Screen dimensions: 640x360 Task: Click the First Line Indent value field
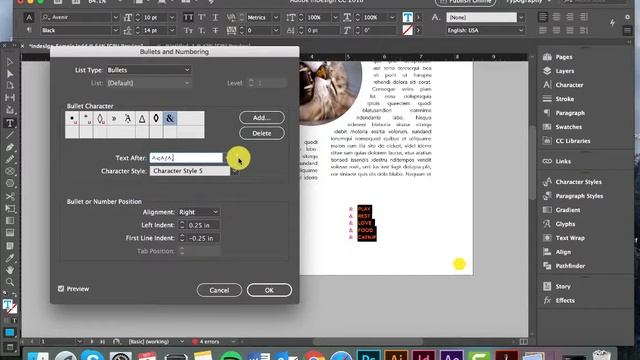pos(203,238)
